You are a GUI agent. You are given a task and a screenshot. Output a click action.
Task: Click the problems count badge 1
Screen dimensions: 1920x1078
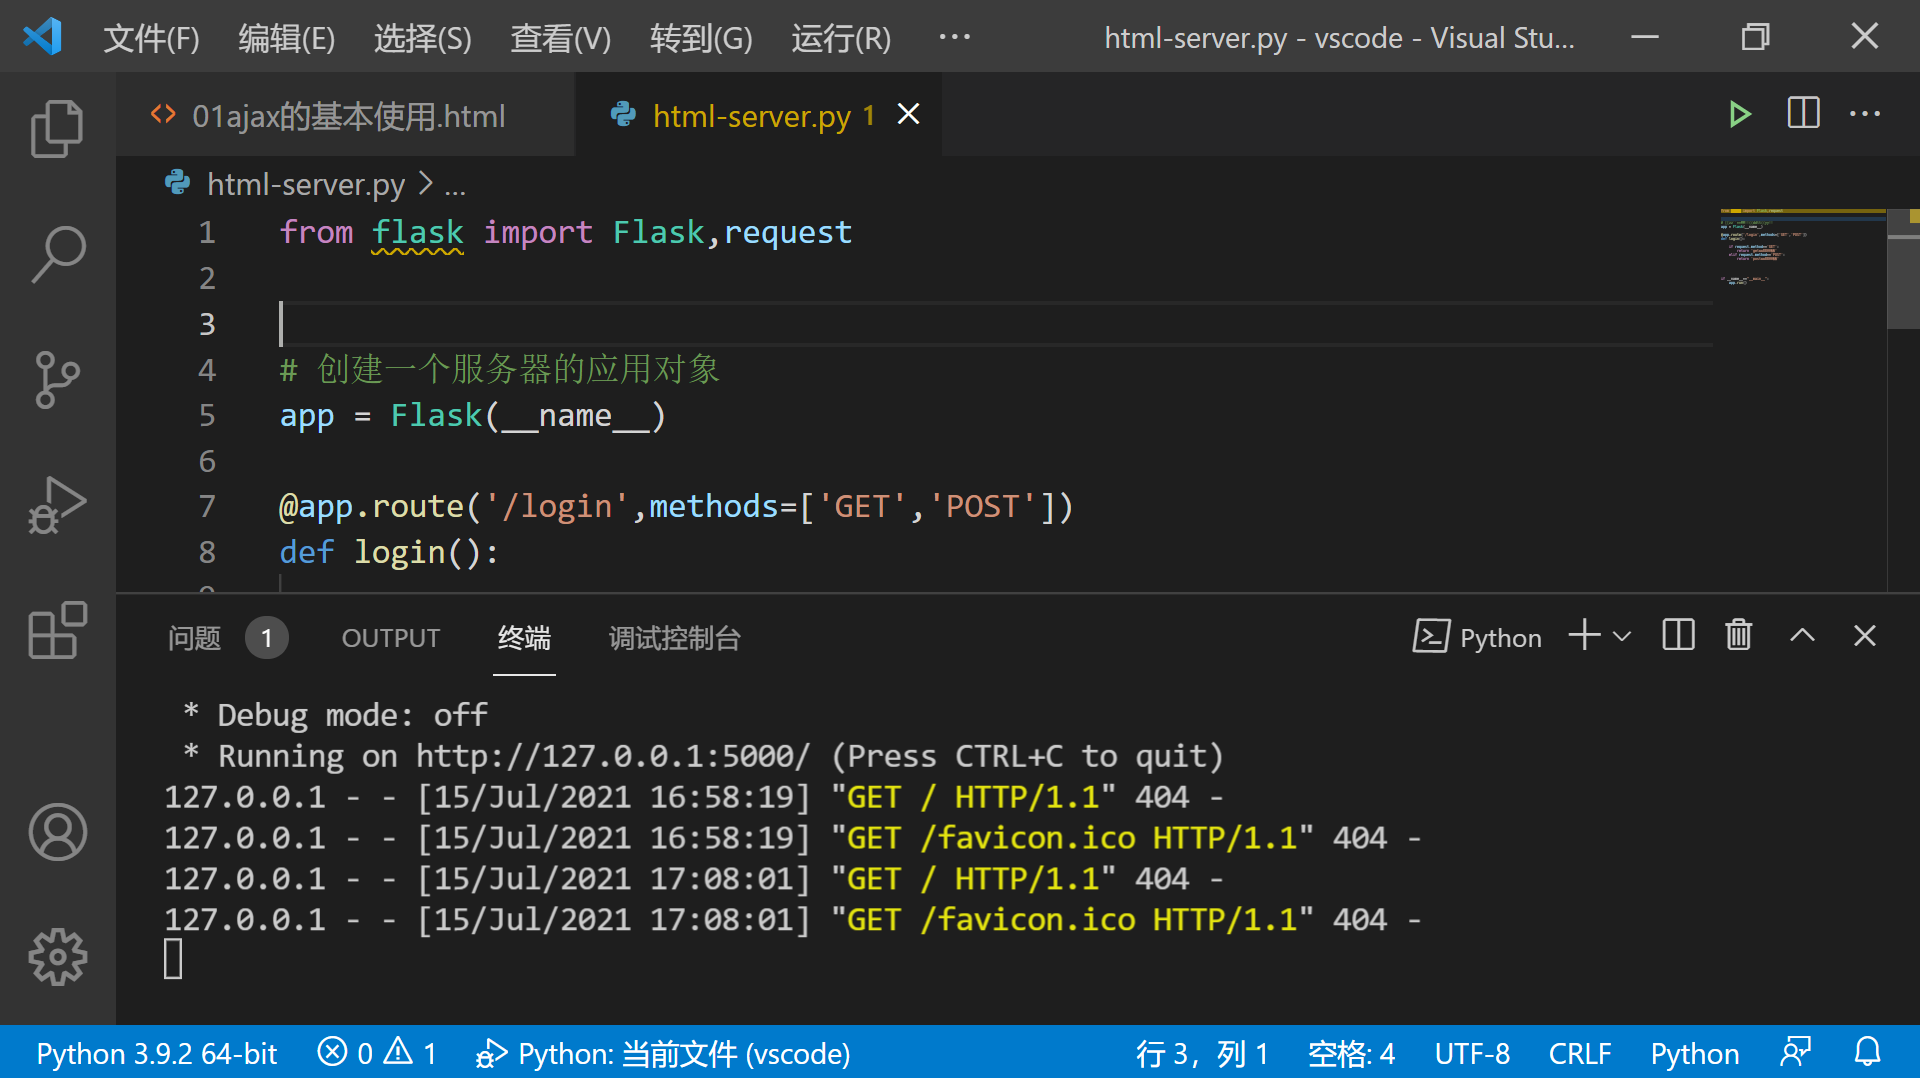tap(266, 638)
